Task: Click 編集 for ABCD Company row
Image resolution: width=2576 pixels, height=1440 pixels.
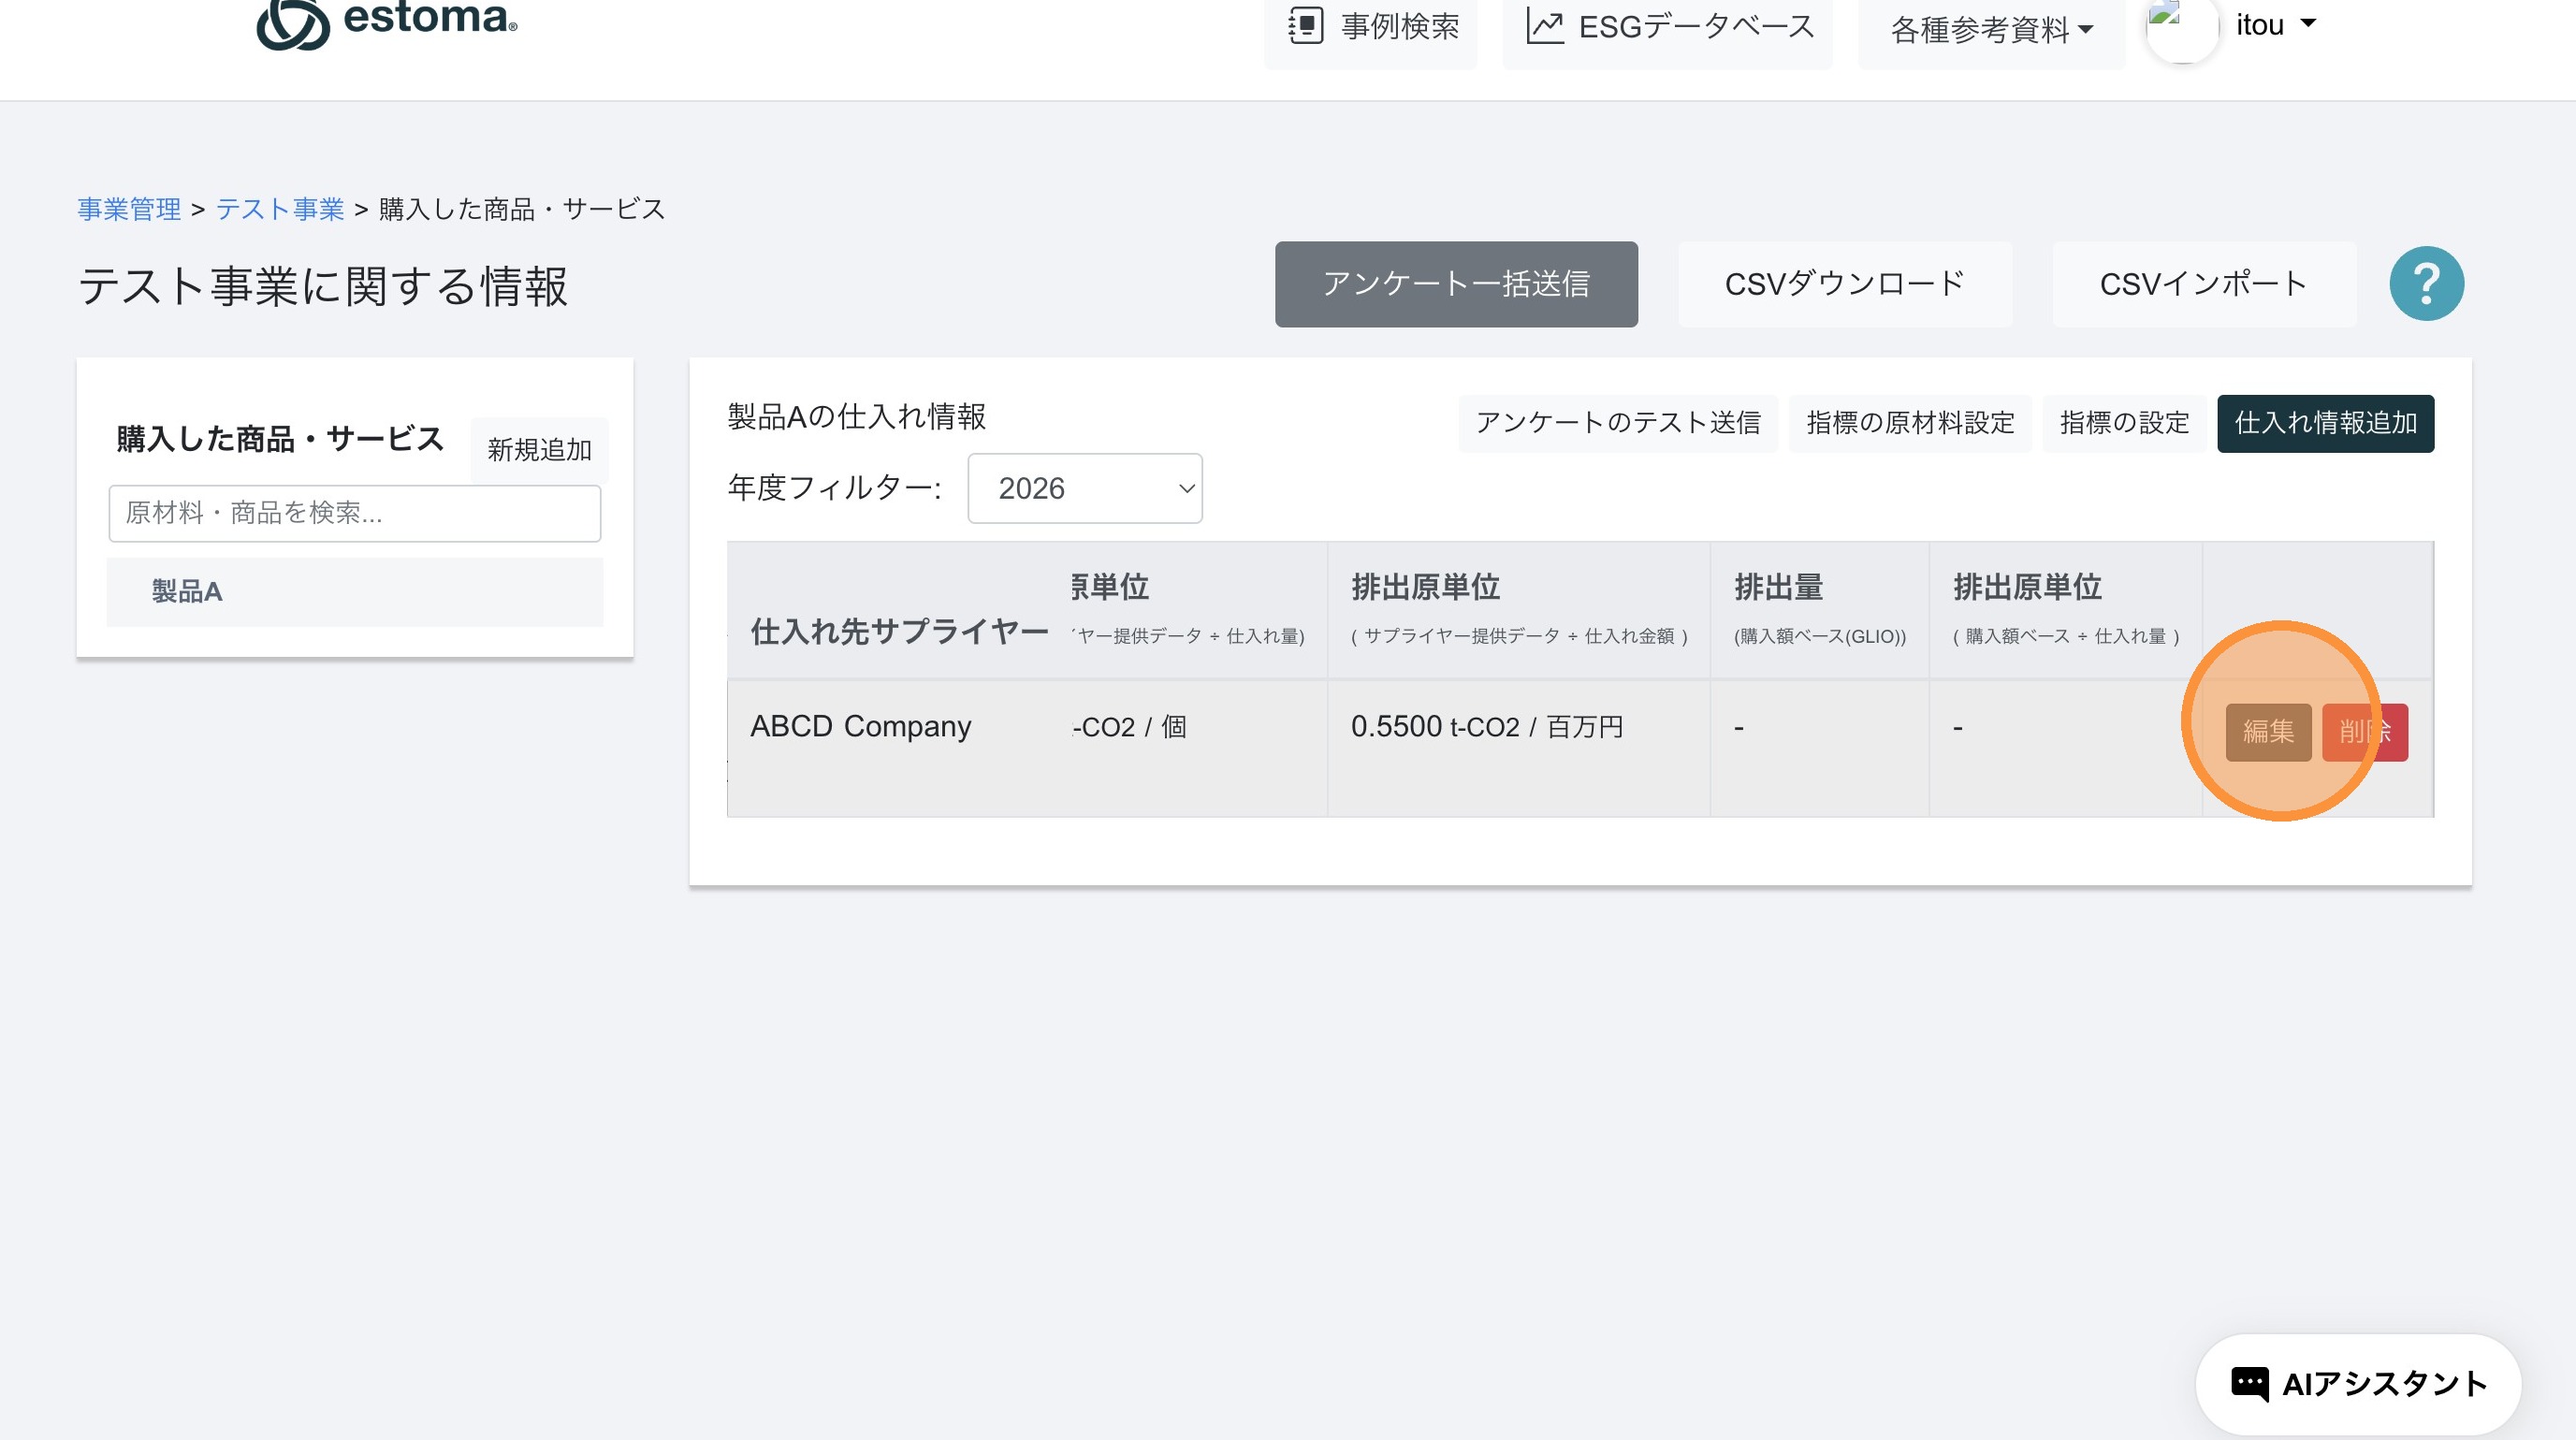Action: click(2268, 732)
